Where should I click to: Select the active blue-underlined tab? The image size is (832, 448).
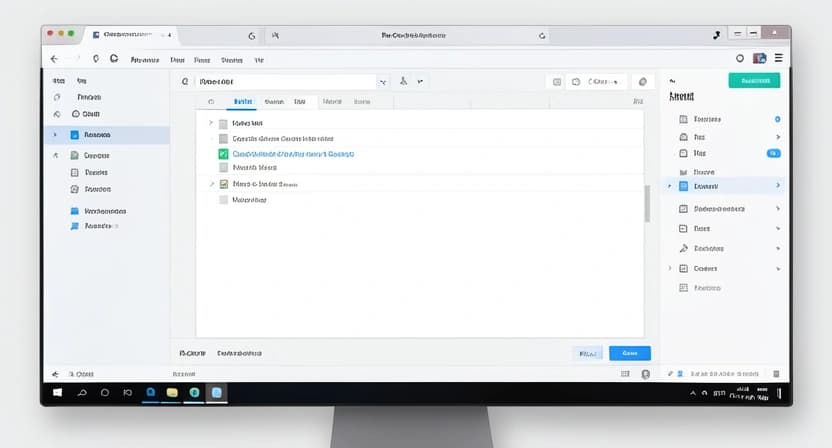click(x=242, y=101)
